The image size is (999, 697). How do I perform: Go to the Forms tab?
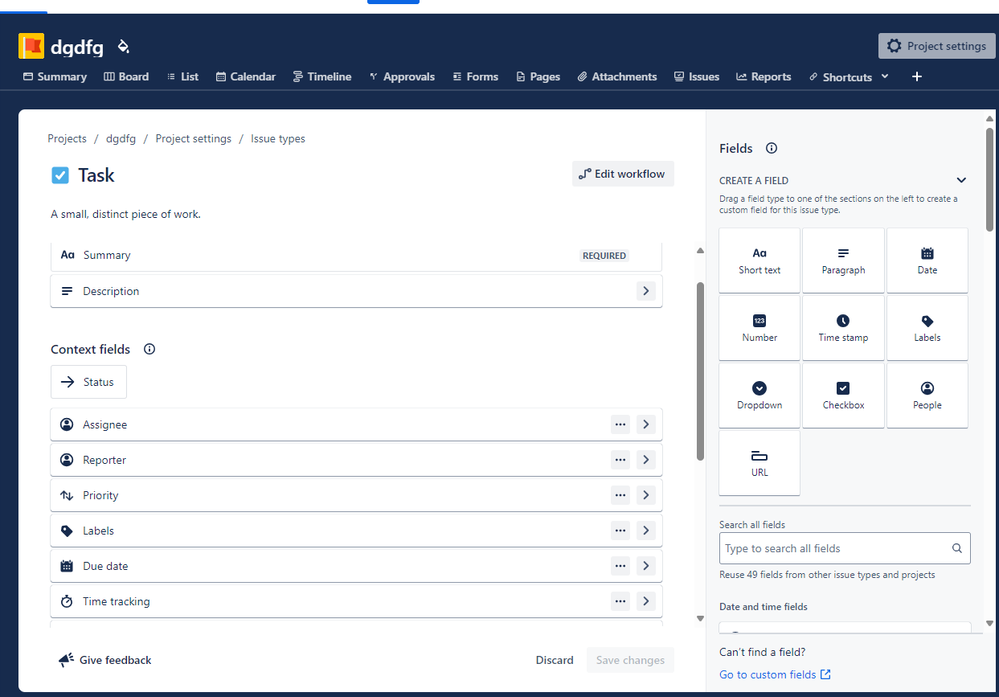[x=475, y=76]
